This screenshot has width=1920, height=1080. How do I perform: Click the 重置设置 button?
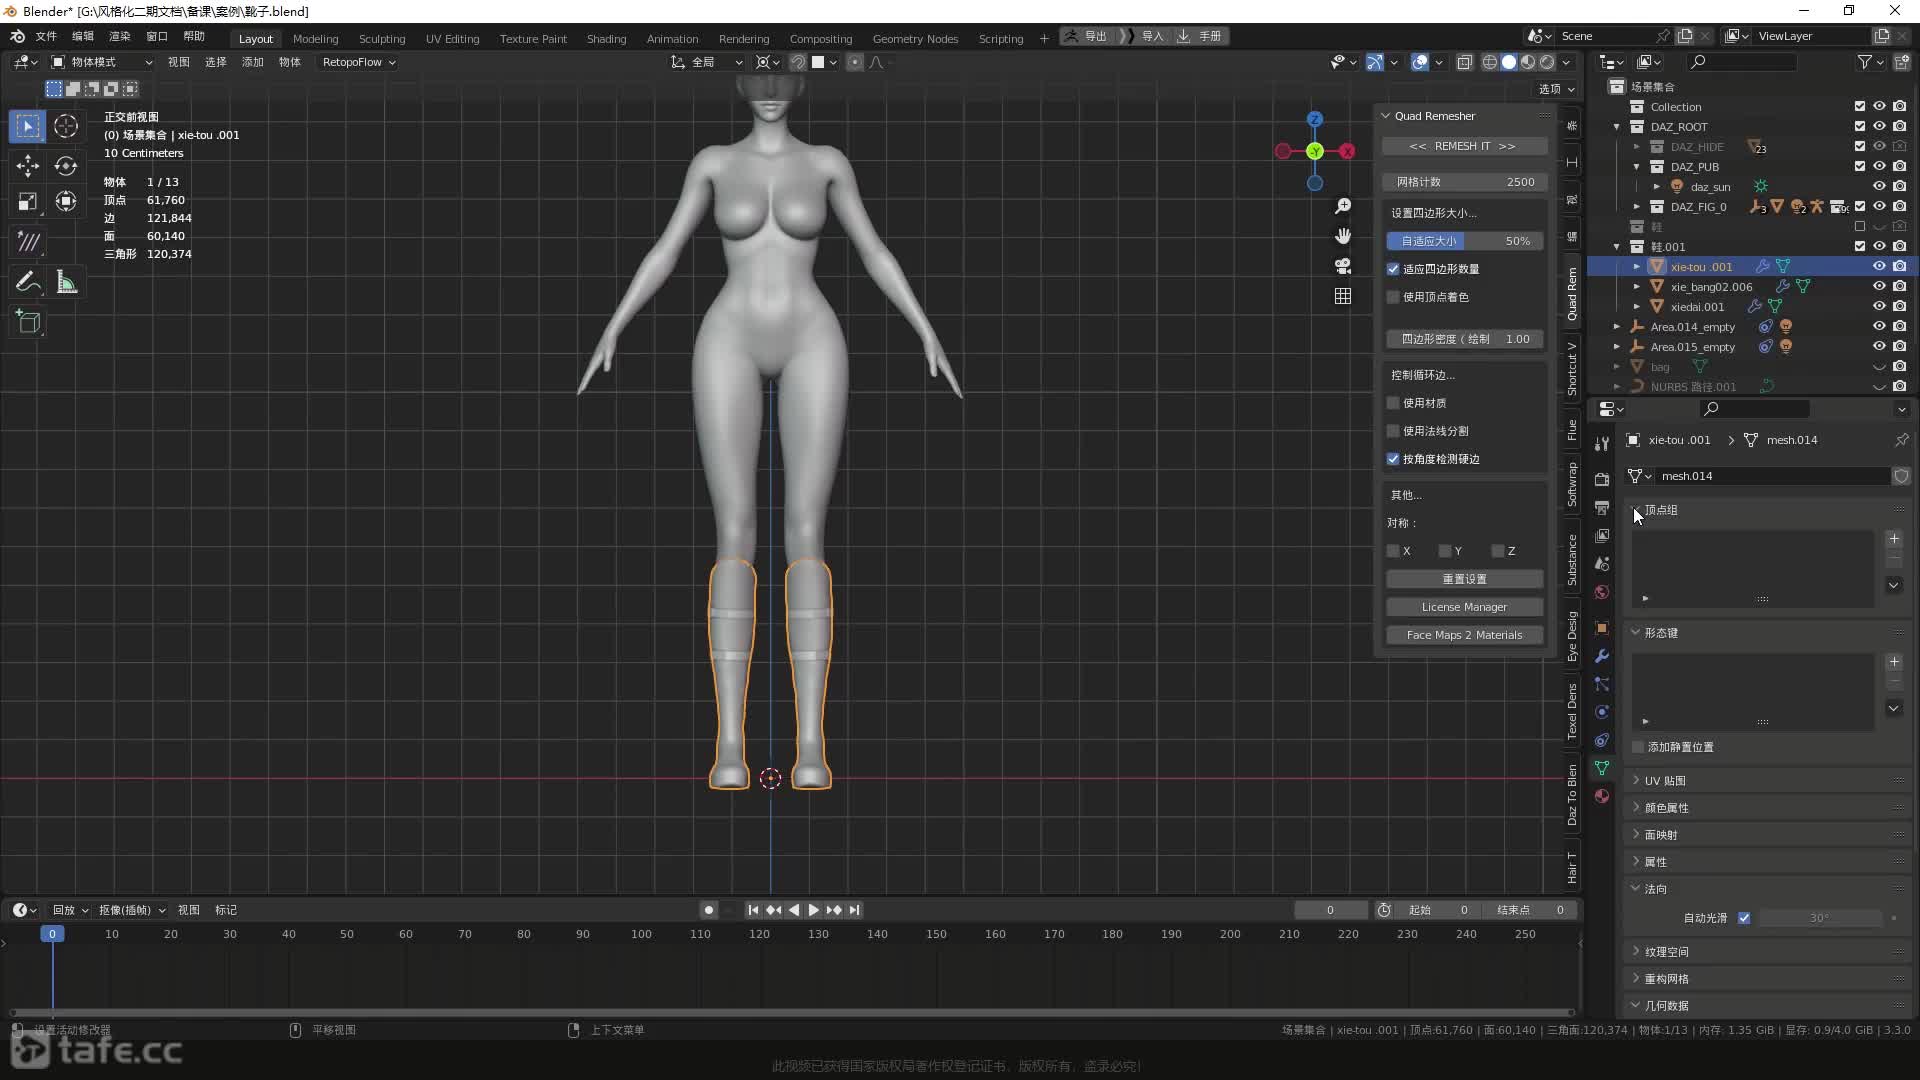[1464, 579]
